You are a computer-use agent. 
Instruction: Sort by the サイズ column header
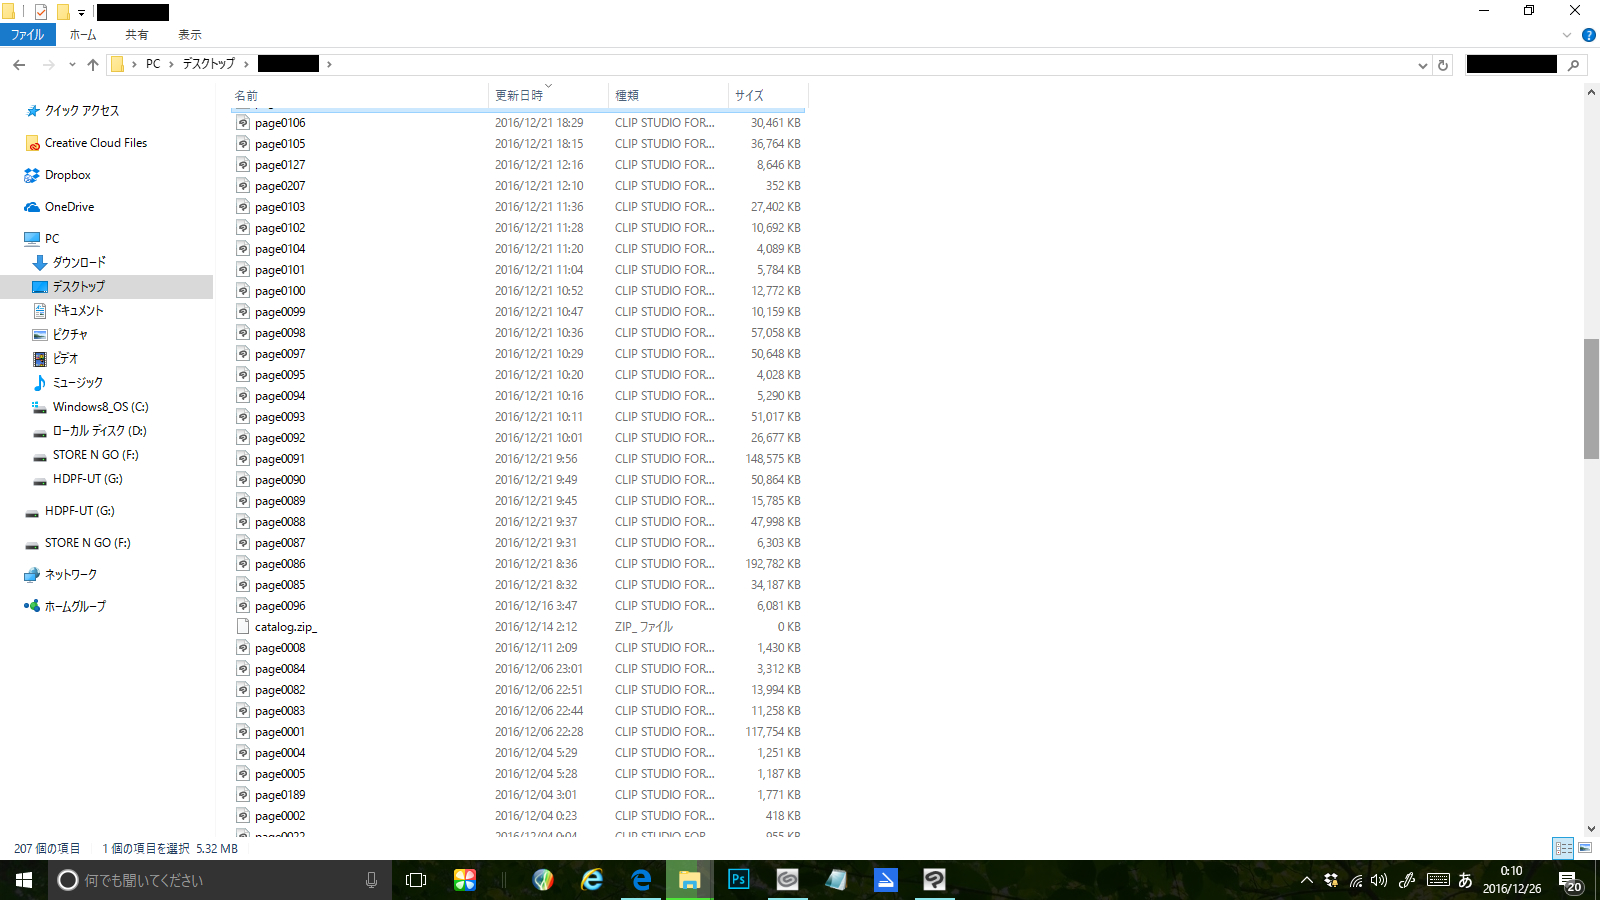(x=750, y=96)
